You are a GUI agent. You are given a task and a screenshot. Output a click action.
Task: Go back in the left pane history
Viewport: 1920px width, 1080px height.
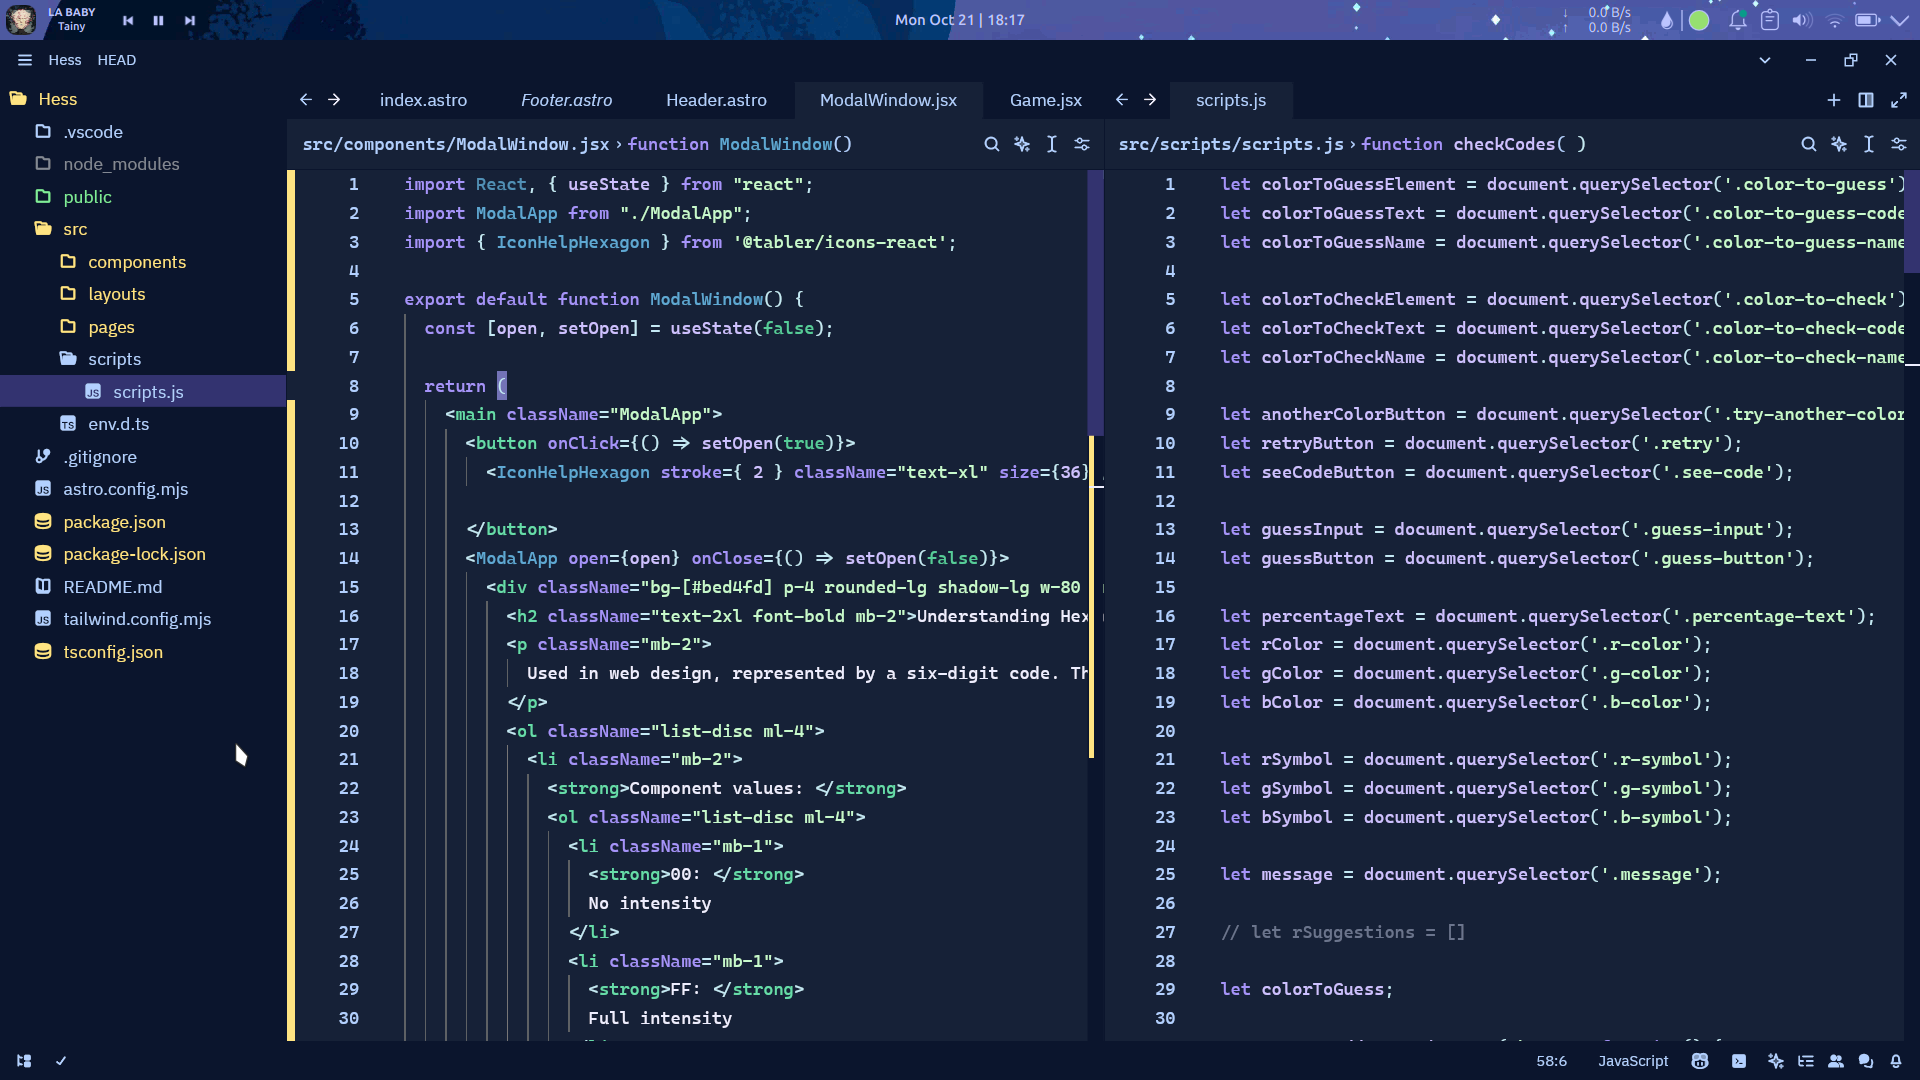(x=306, y=100)
